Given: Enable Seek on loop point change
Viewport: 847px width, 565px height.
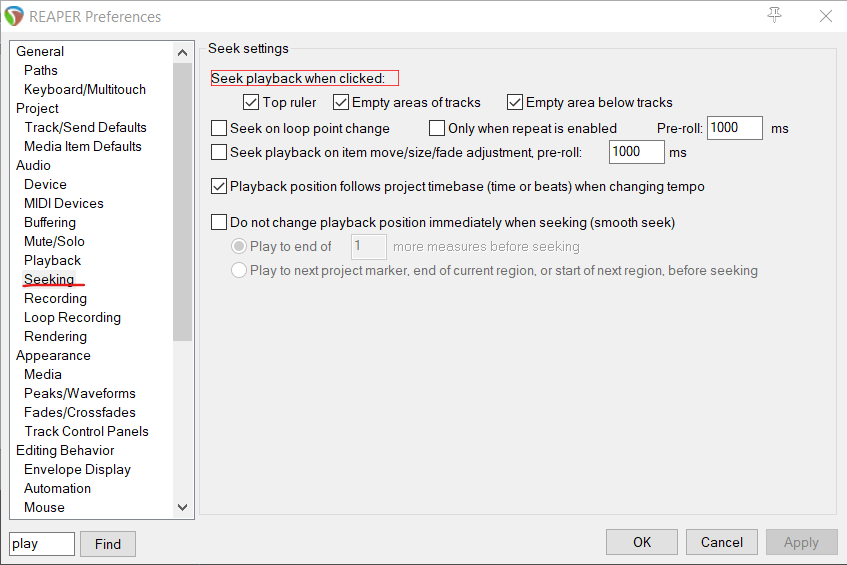Looking at the screenshot, I should pos(219,128).
